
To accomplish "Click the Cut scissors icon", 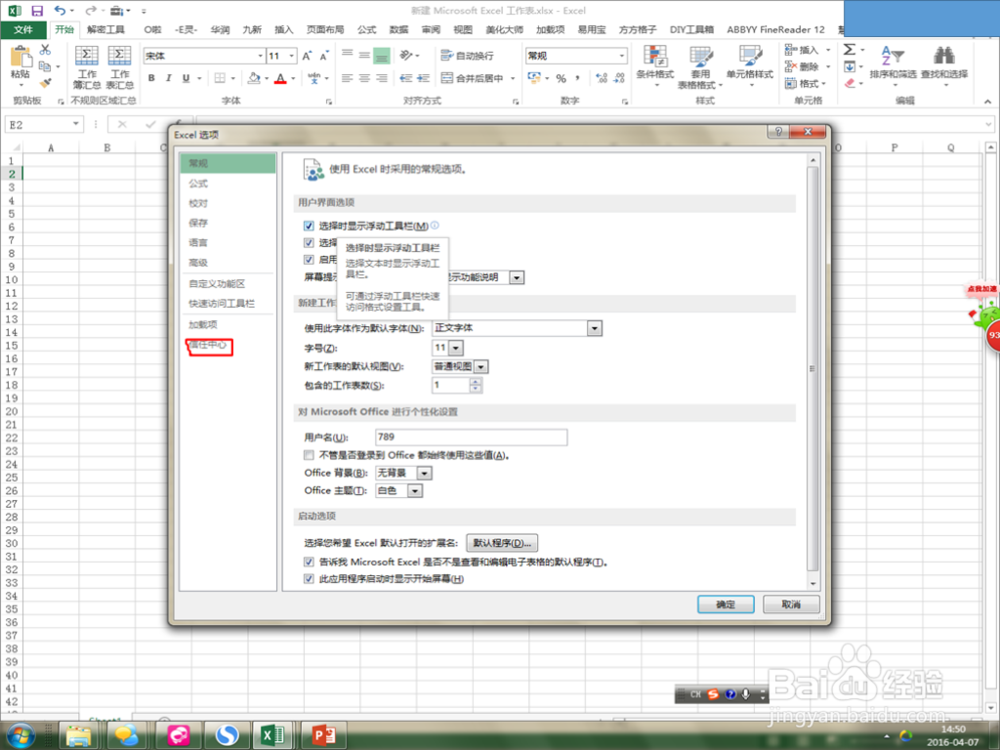I will 45,50.
